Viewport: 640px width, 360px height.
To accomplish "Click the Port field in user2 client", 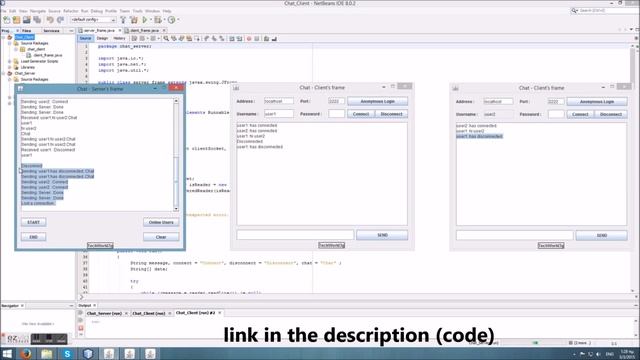I will click(x=556, y=102).
